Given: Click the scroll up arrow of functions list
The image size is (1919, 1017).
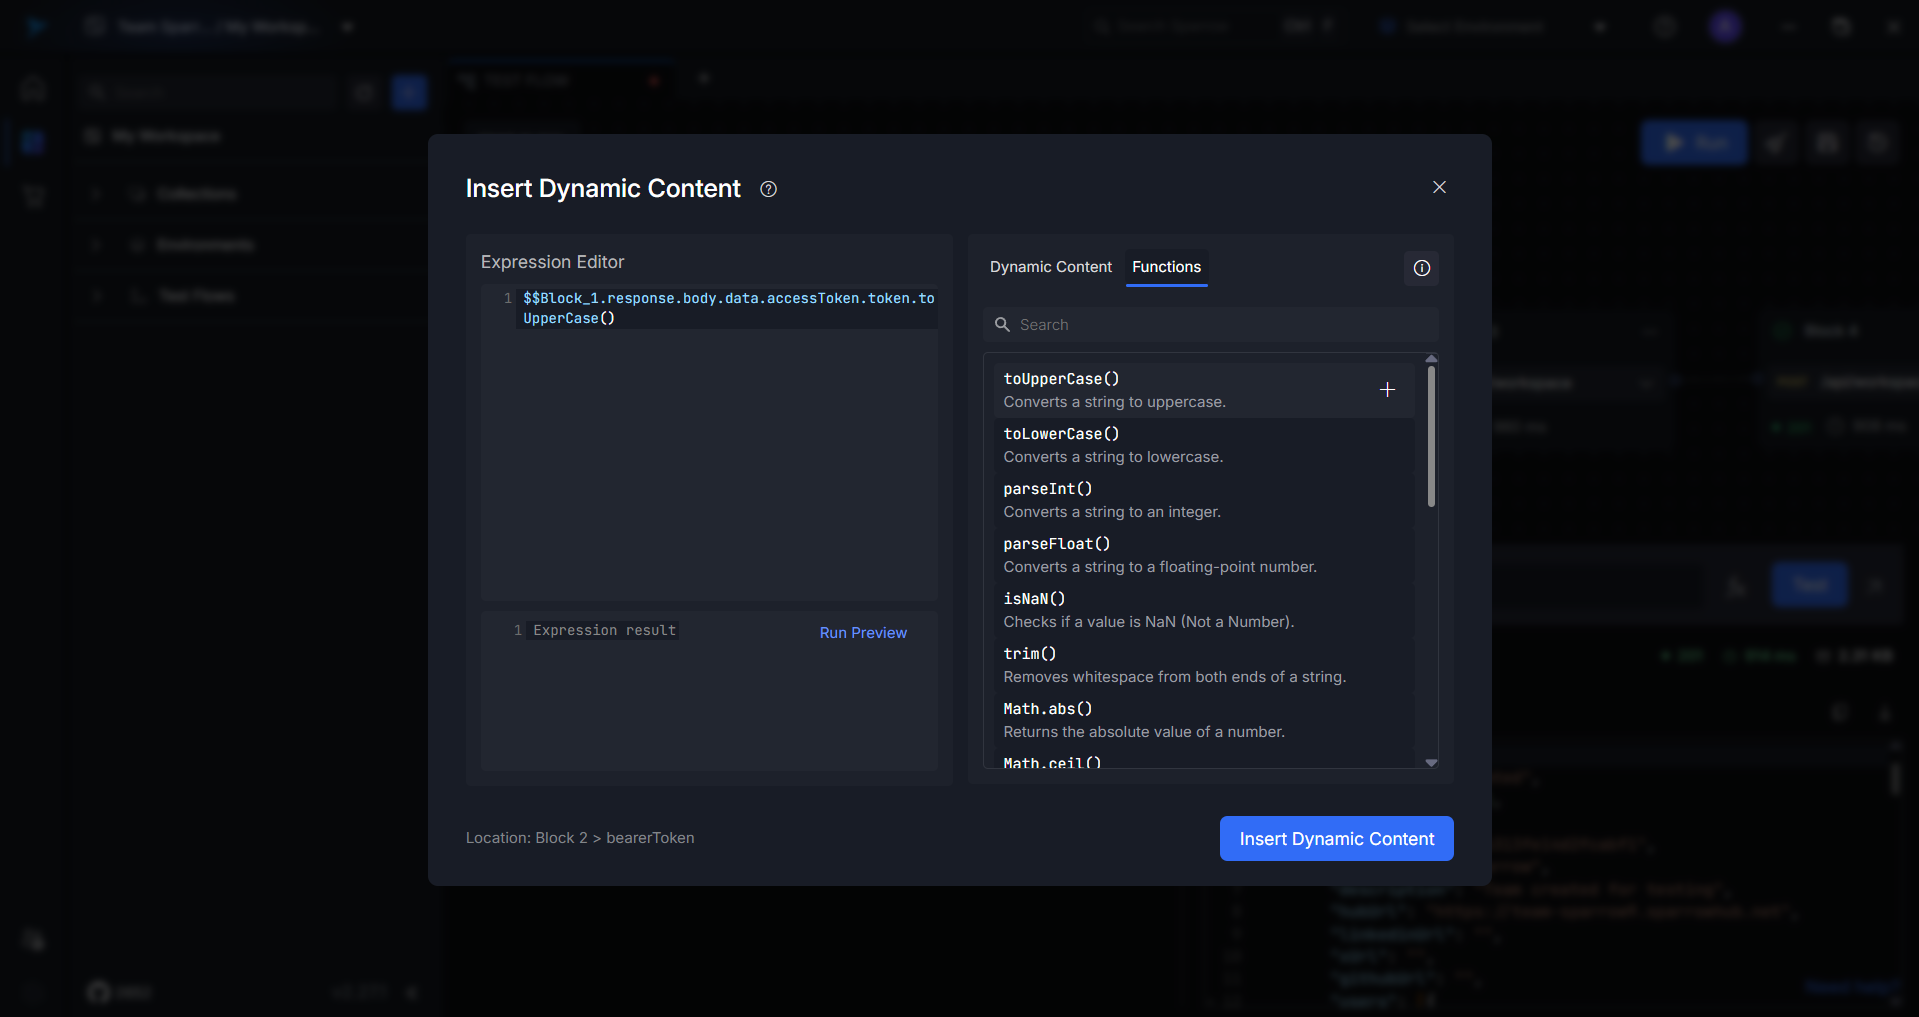Looking at the screenshot, I should click(x=1431, y=358).
